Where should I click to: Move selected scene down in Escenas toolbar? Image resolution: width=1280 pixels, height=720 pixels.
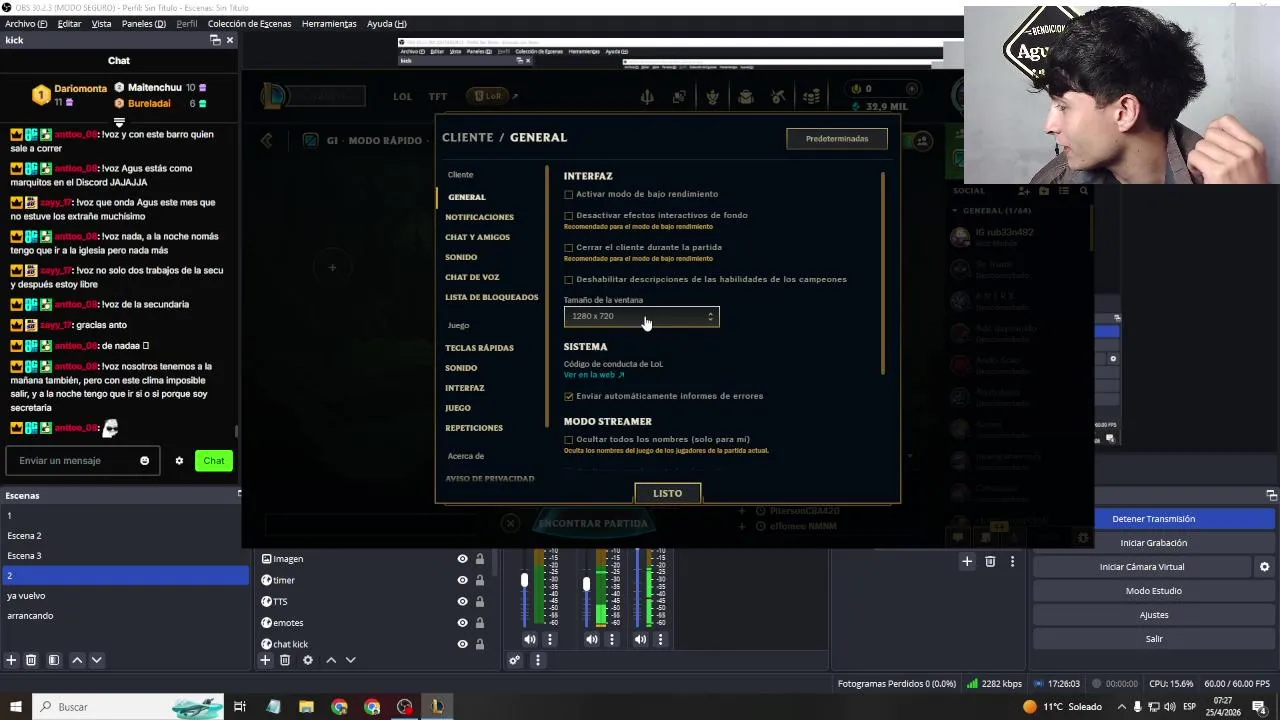97,660
